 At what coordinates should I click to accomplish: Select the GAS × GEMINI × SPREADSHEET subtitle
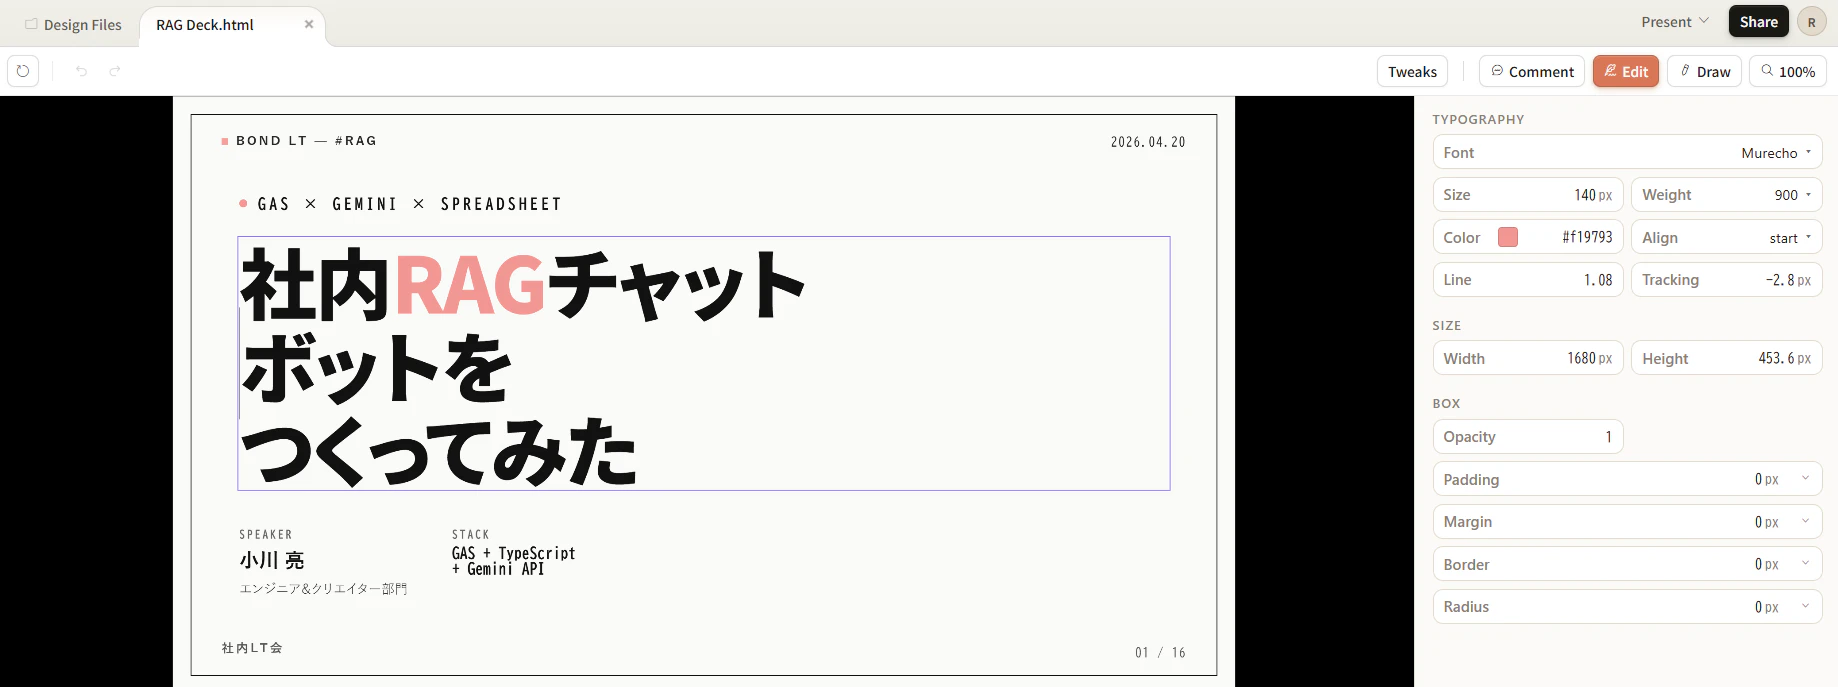(409, 204)
